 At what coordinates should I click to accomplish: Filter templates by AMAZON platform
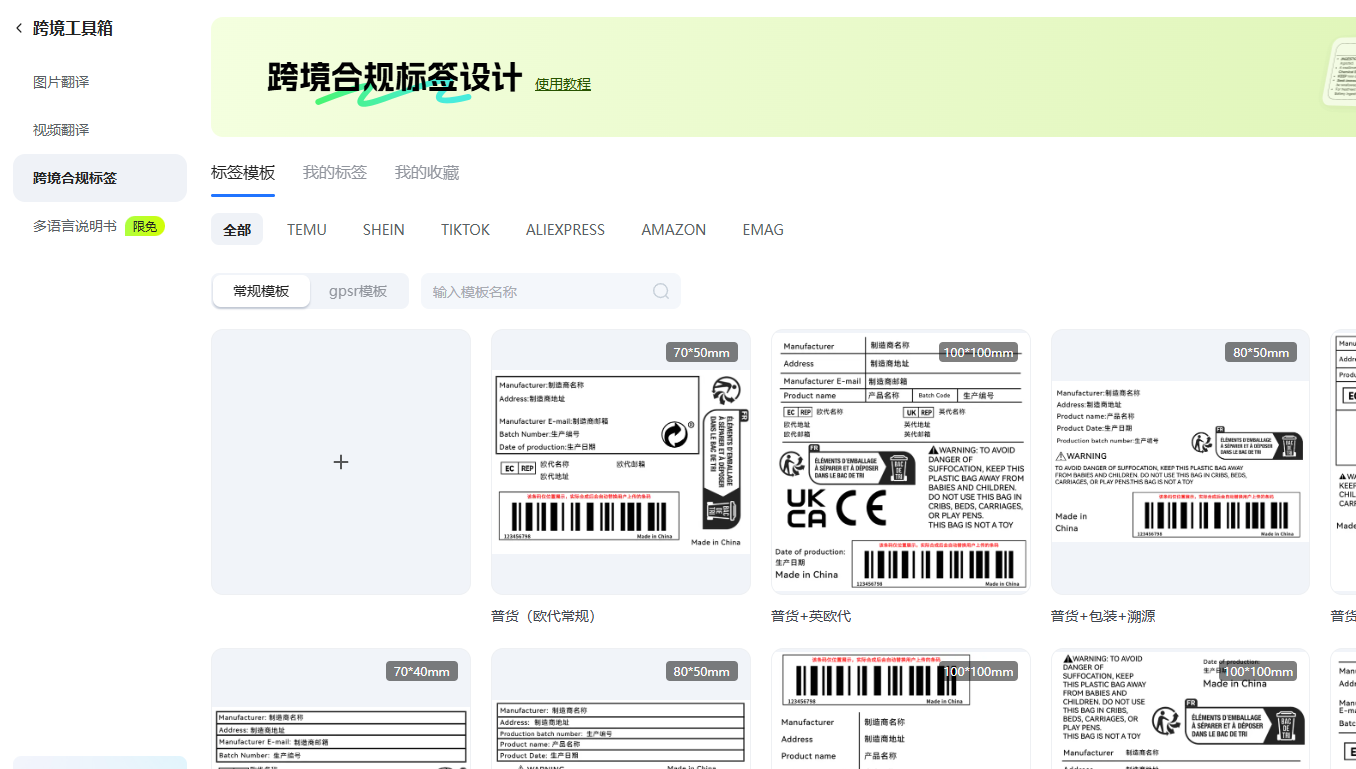coord(673,229)
